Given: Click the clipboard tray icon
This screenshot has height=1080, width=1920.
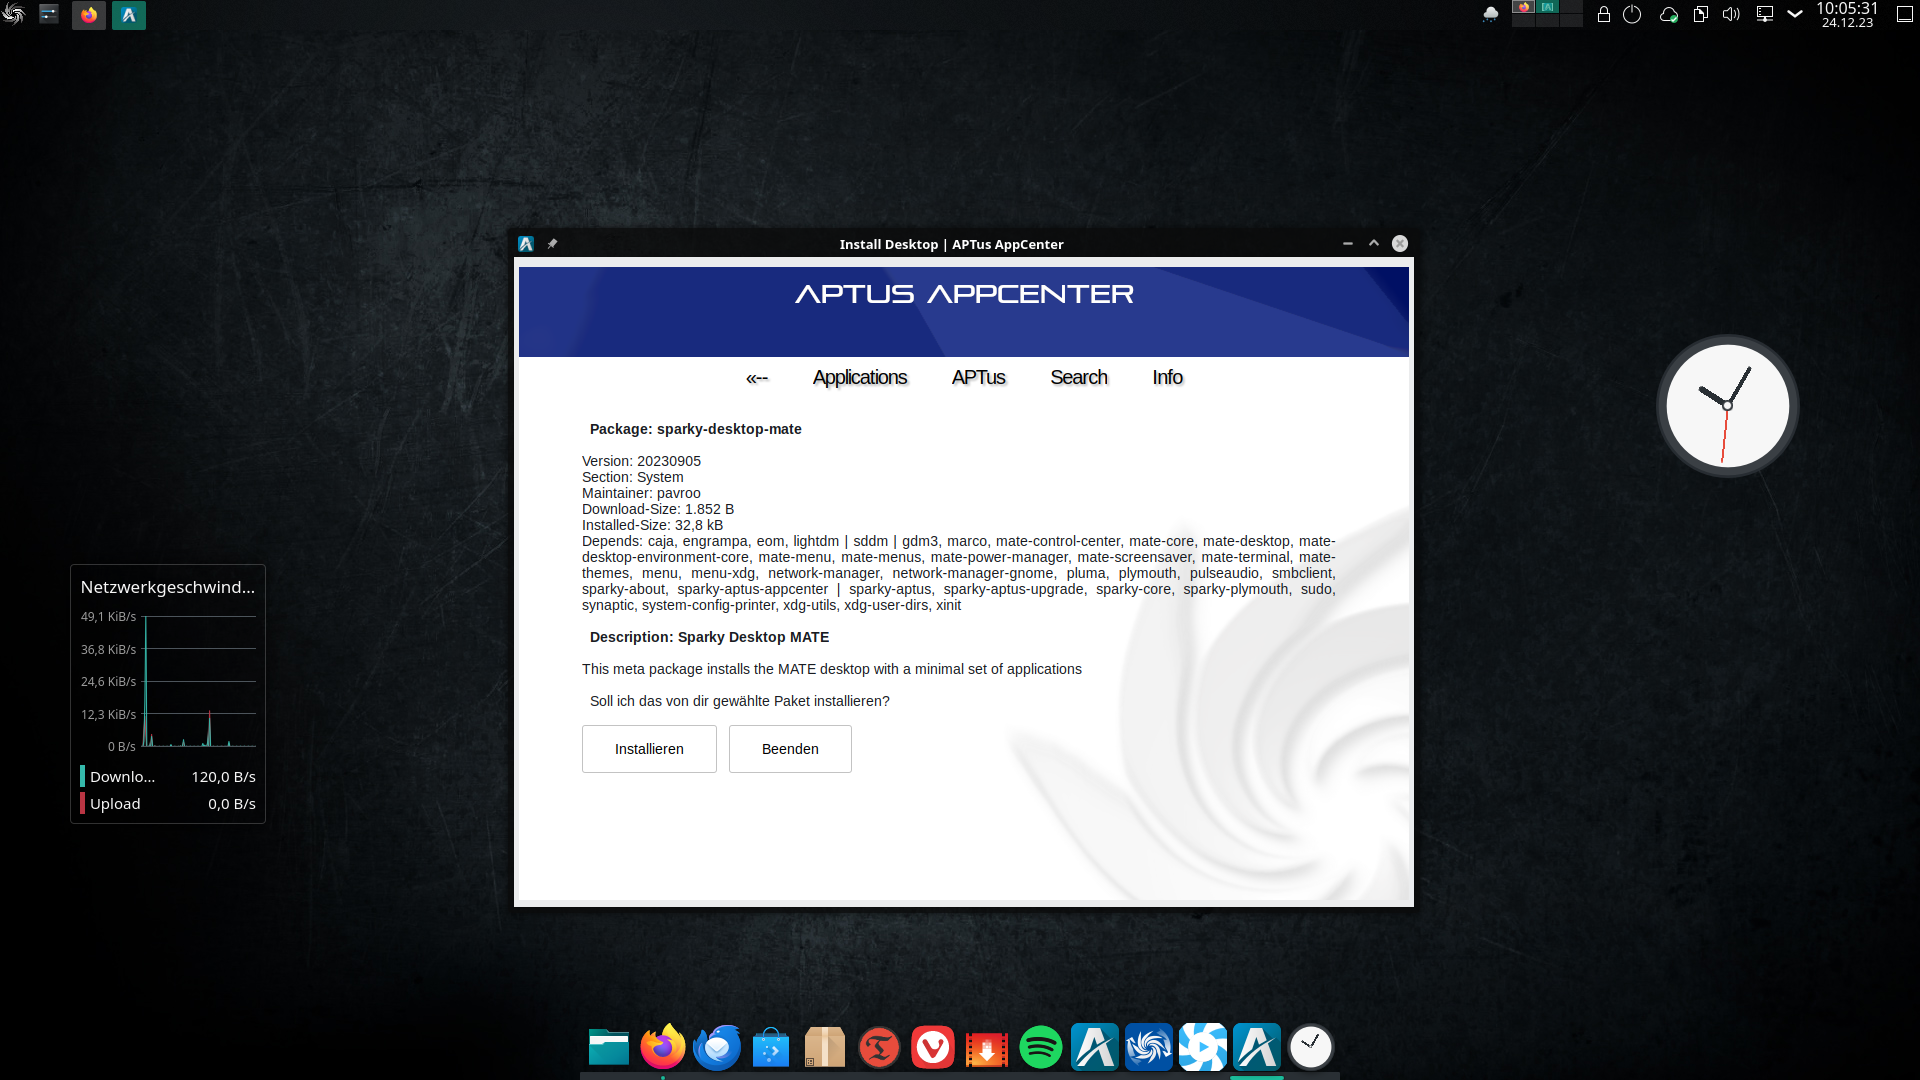Looking at the screenshot, I should [1700, 15].
